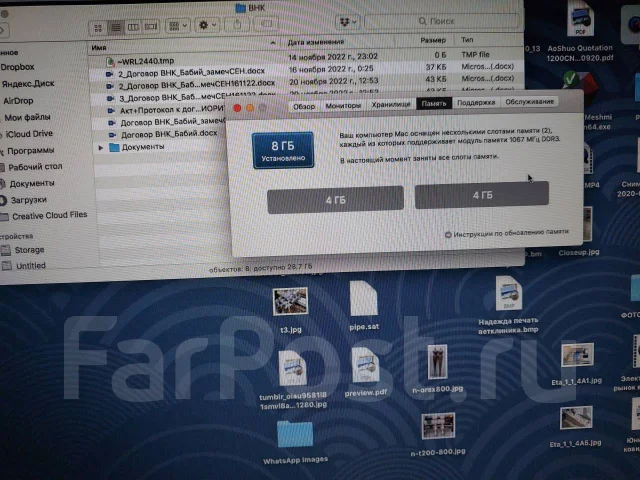
Task: Open Рабочий стол in the sidebar
Action: pos(35,167)
